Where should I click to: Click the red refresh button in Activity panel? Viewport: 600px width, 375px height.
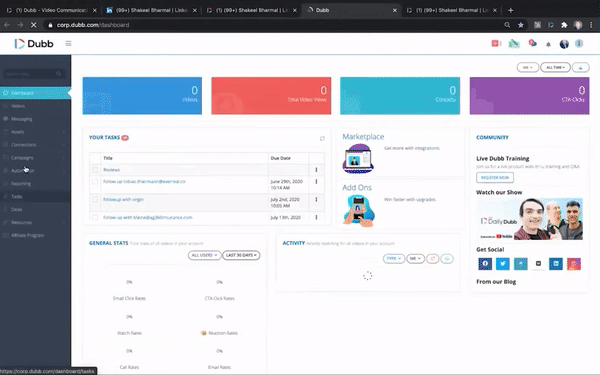tap(433, 259)
